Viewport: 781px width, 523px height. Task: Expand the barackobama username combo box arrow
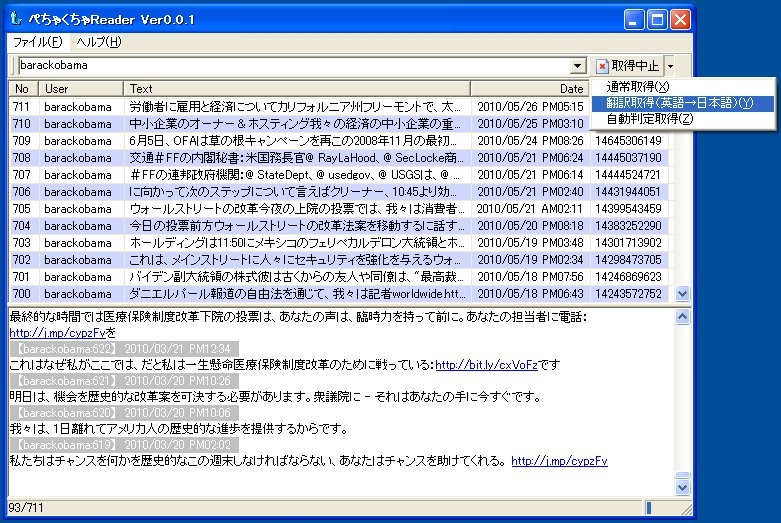pos(577,66)
